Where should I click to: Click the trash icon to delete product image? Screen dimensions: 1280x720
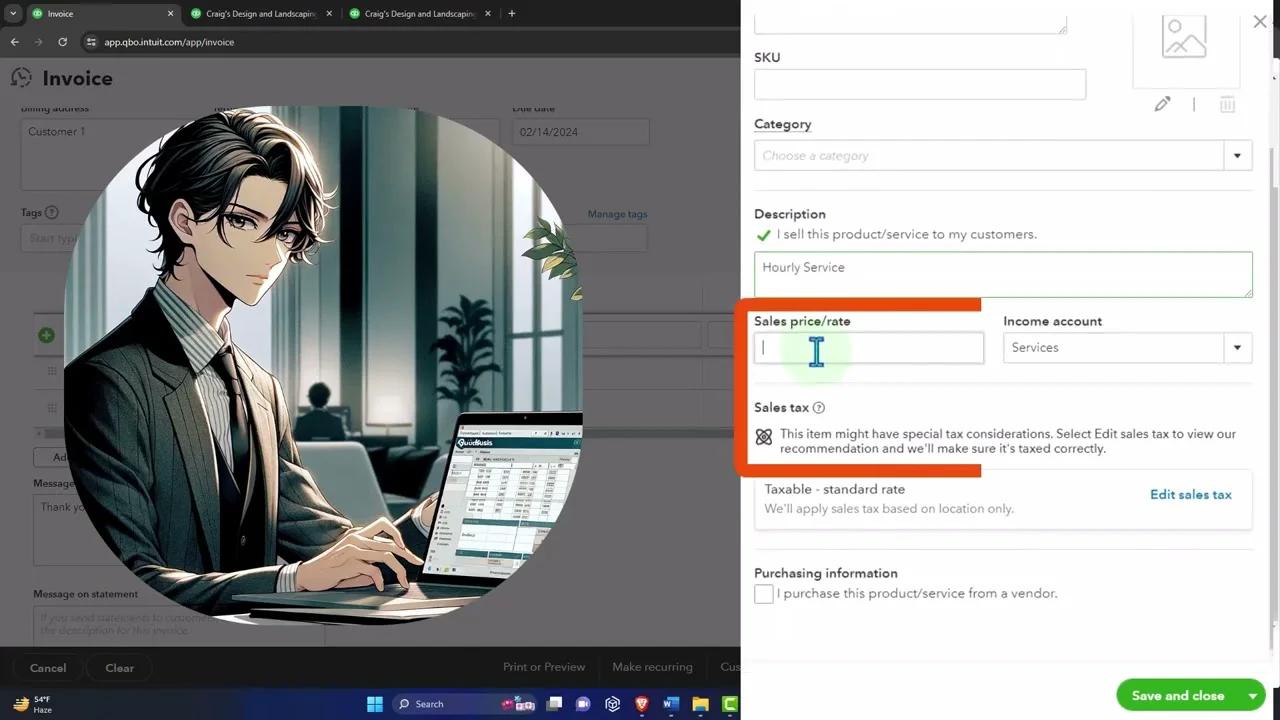coord(1227,104)
